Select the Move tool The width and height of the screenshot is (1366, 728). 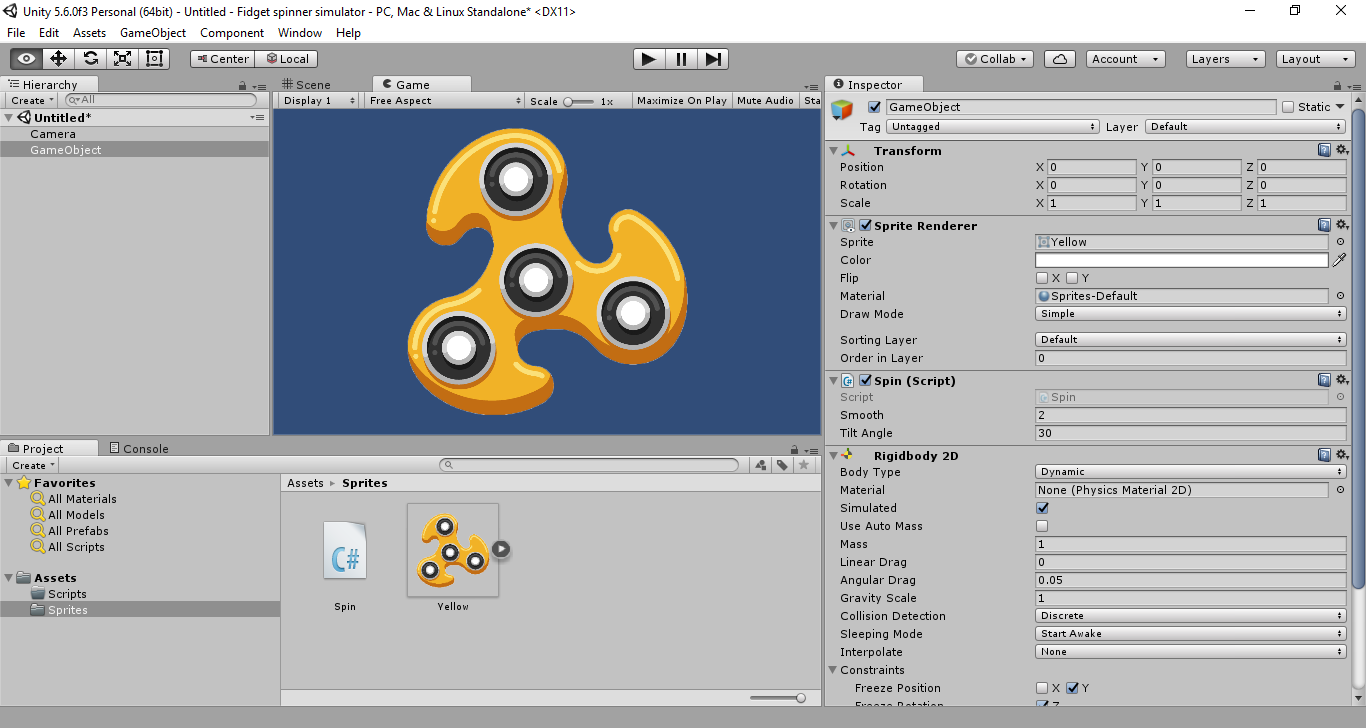(x=59, y=59)
